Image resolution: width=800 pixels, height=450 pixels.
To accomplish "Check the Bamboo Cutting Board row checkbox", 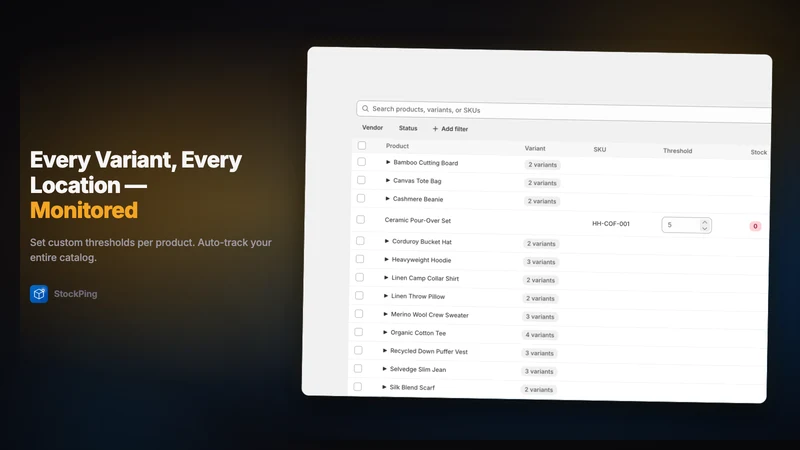I will pyautogui.click(x=361, y=162).
